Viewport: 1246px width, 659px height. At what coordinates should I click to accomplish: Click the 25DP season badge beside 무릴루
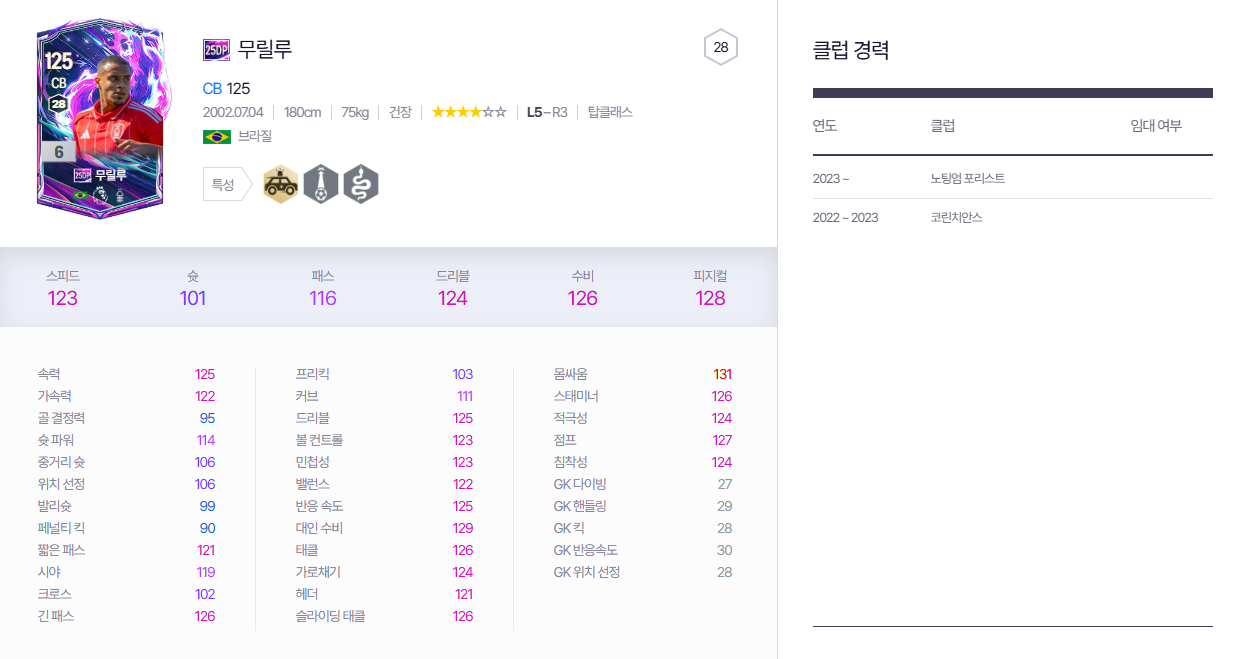click(216, 49)
